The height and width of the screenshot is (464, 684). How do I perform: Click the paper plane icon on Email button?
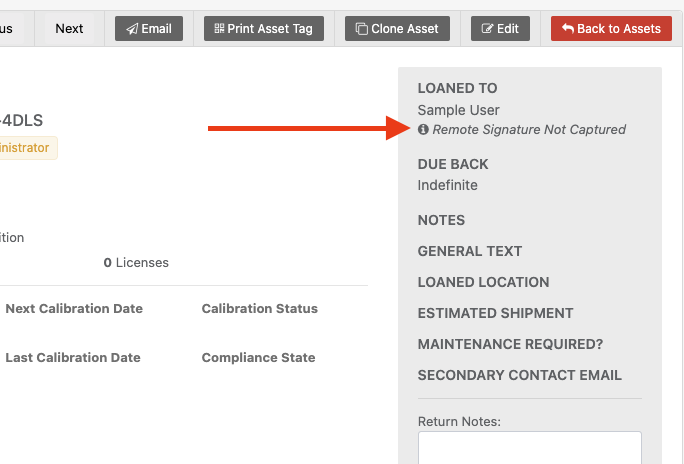pos(132,29)
